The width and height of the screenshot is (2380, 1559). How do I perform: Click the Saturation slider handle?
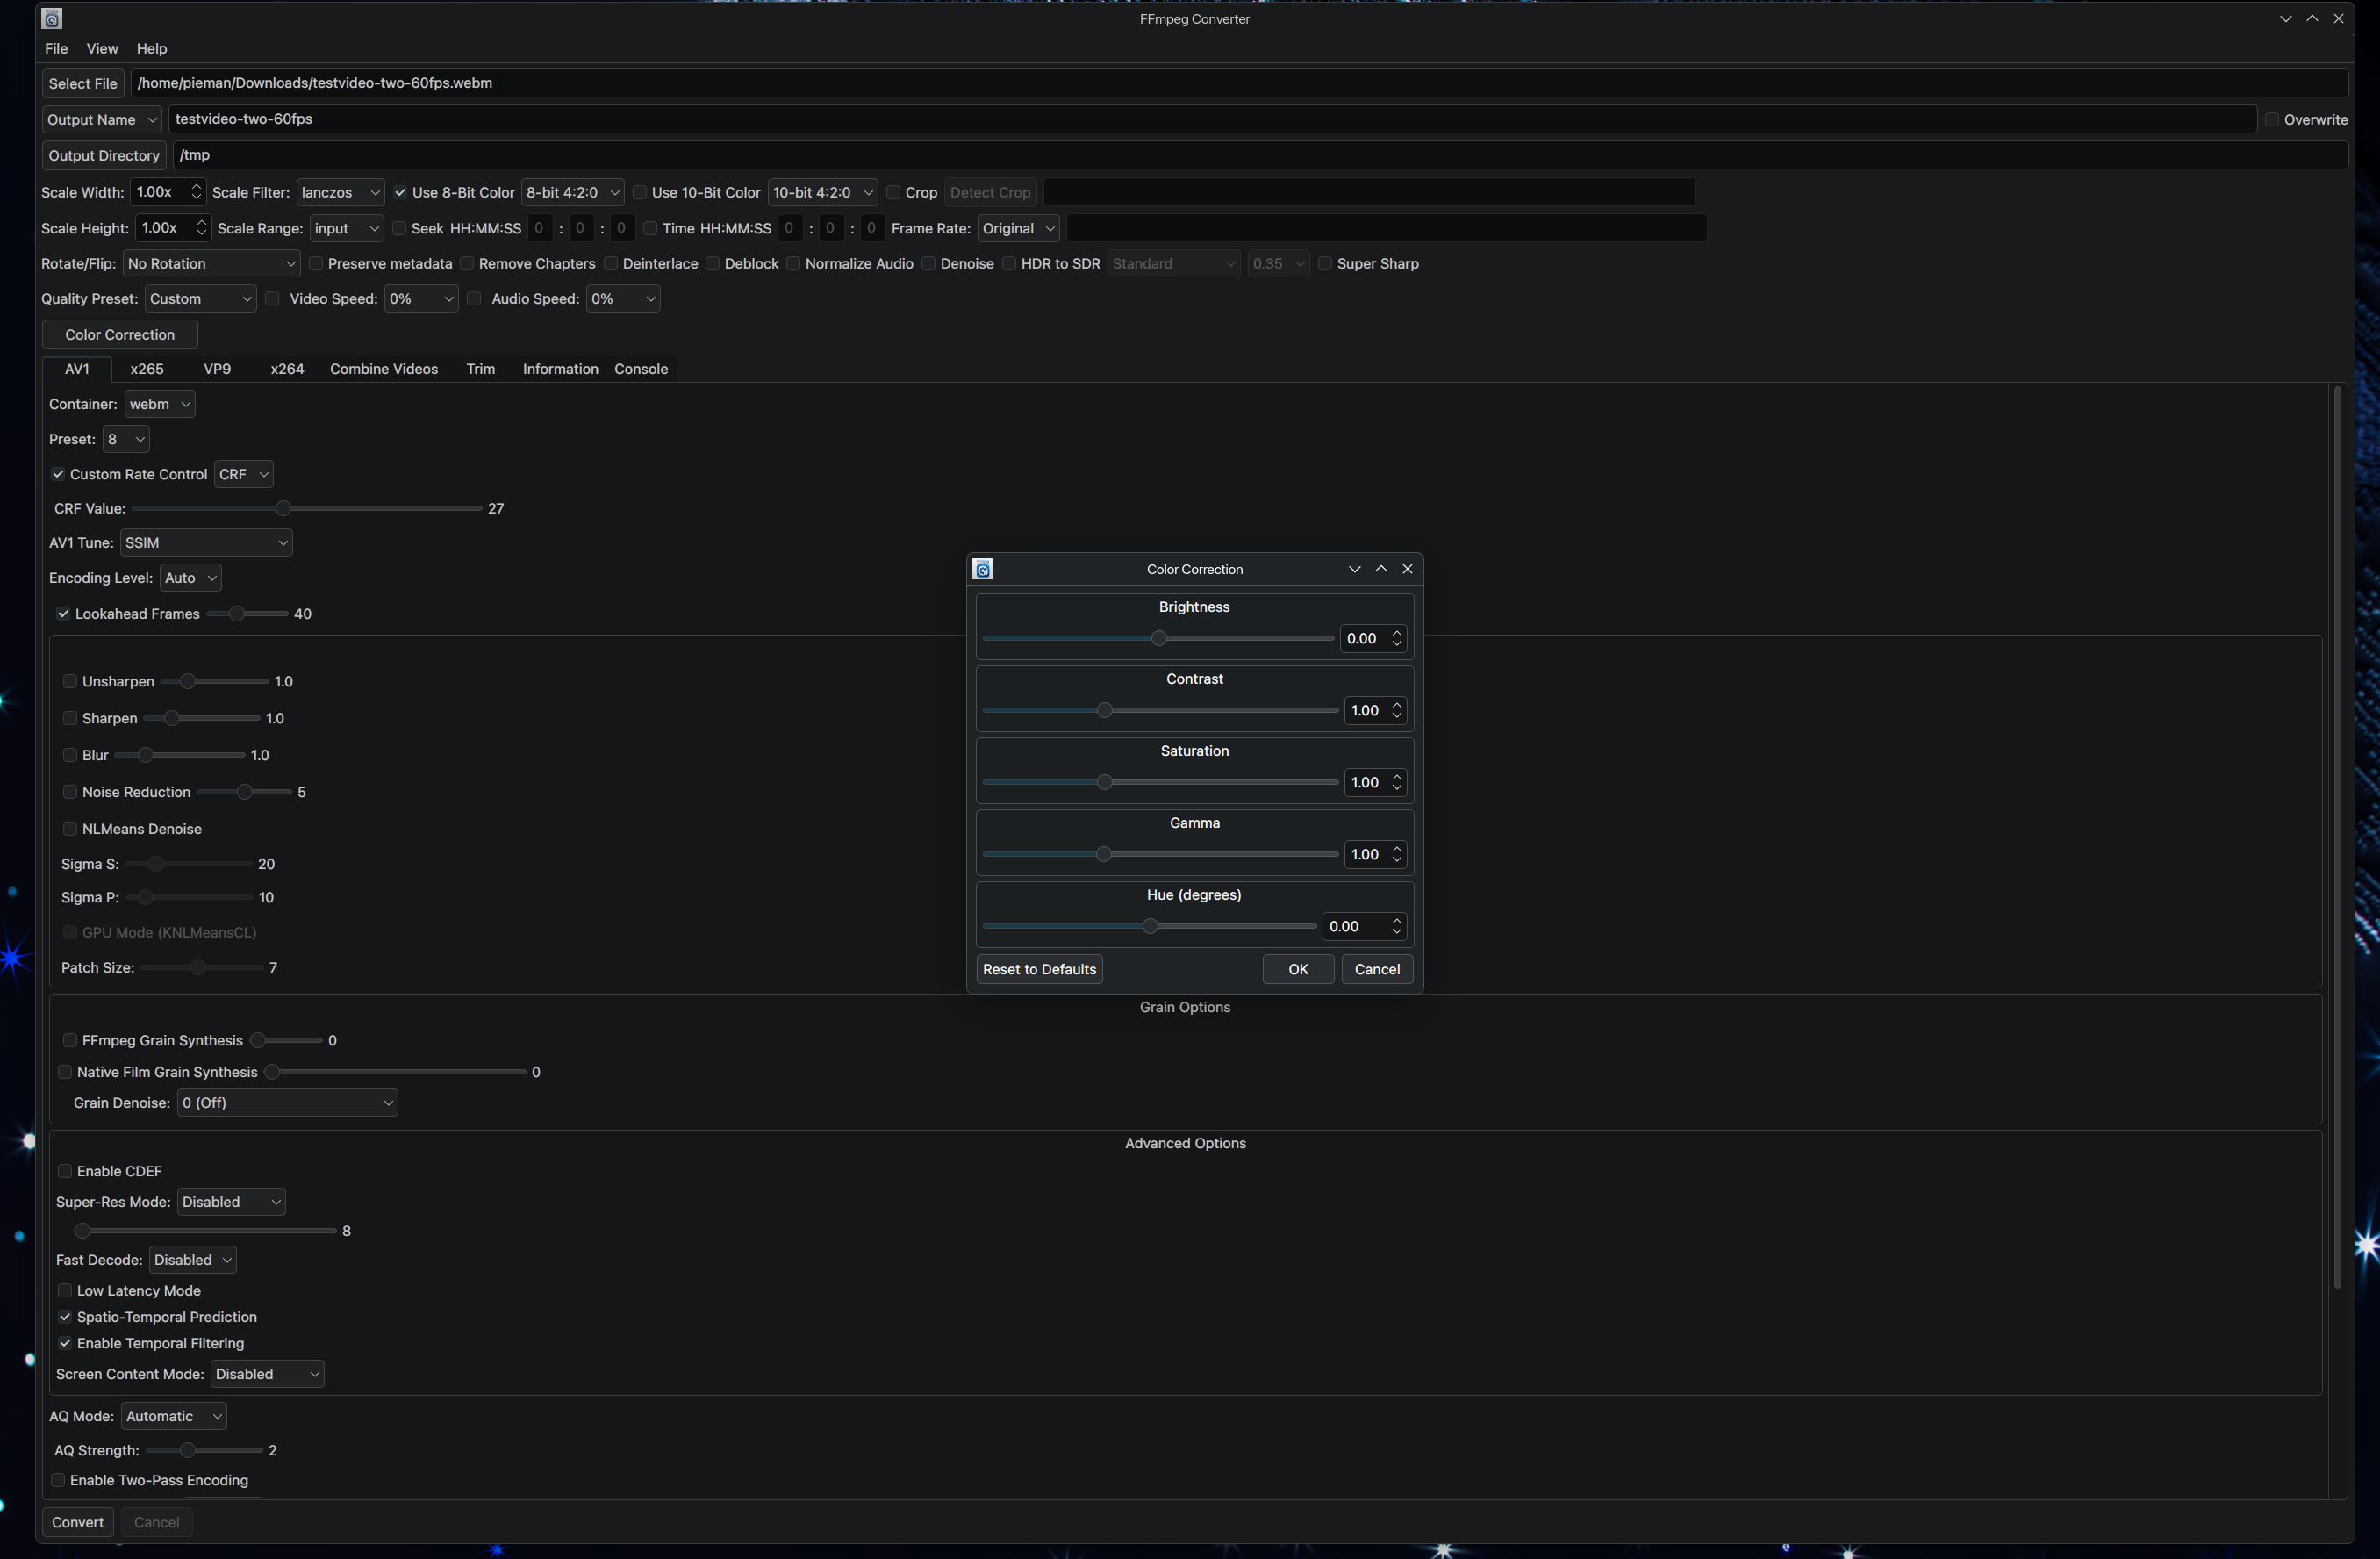click(x=1104, y=783)
